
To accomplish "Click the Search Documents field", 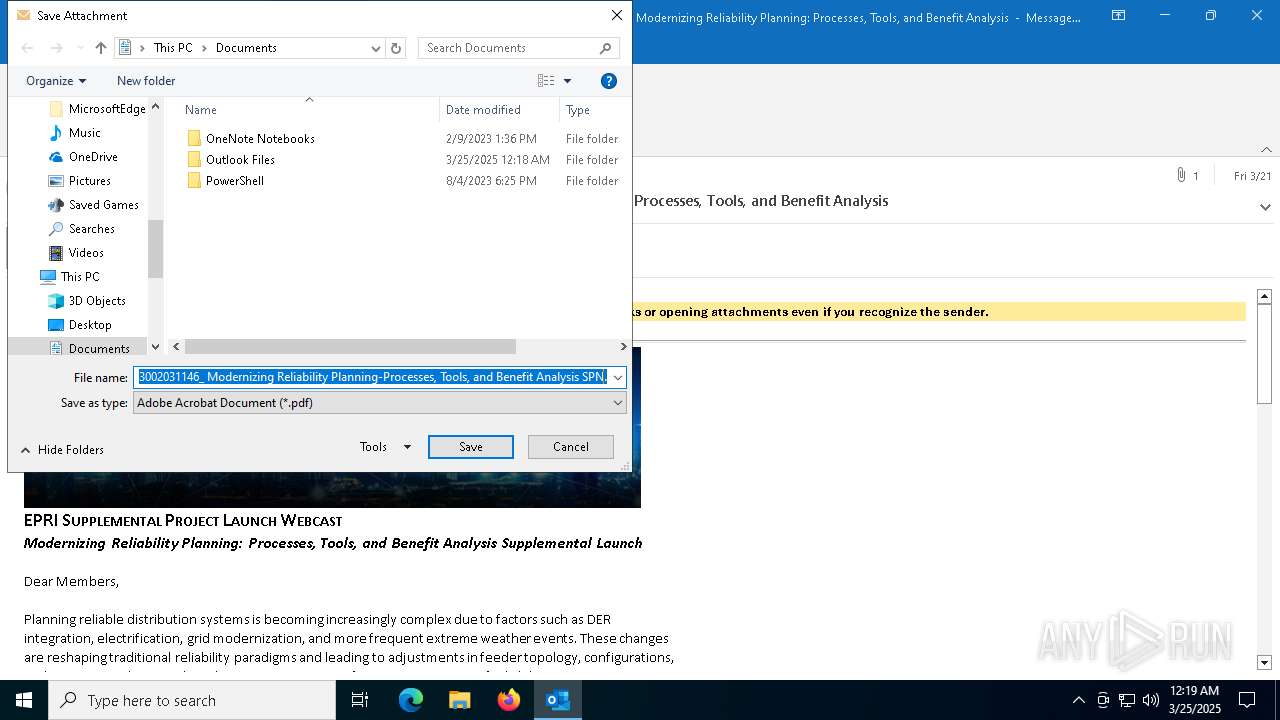I will coord(518,48).
